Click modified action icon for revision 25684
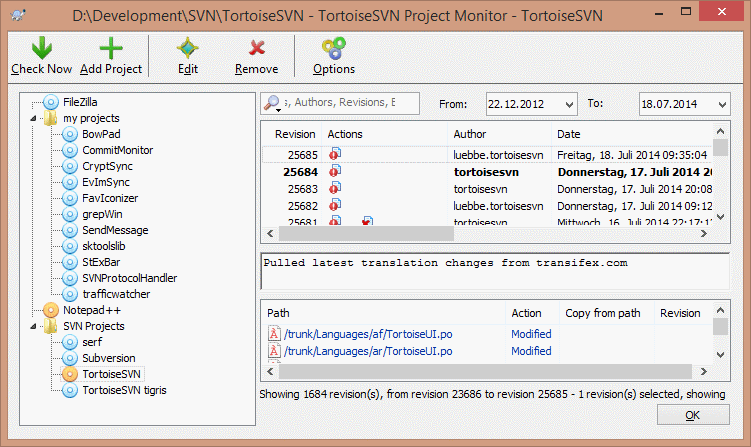 point(335,171)
